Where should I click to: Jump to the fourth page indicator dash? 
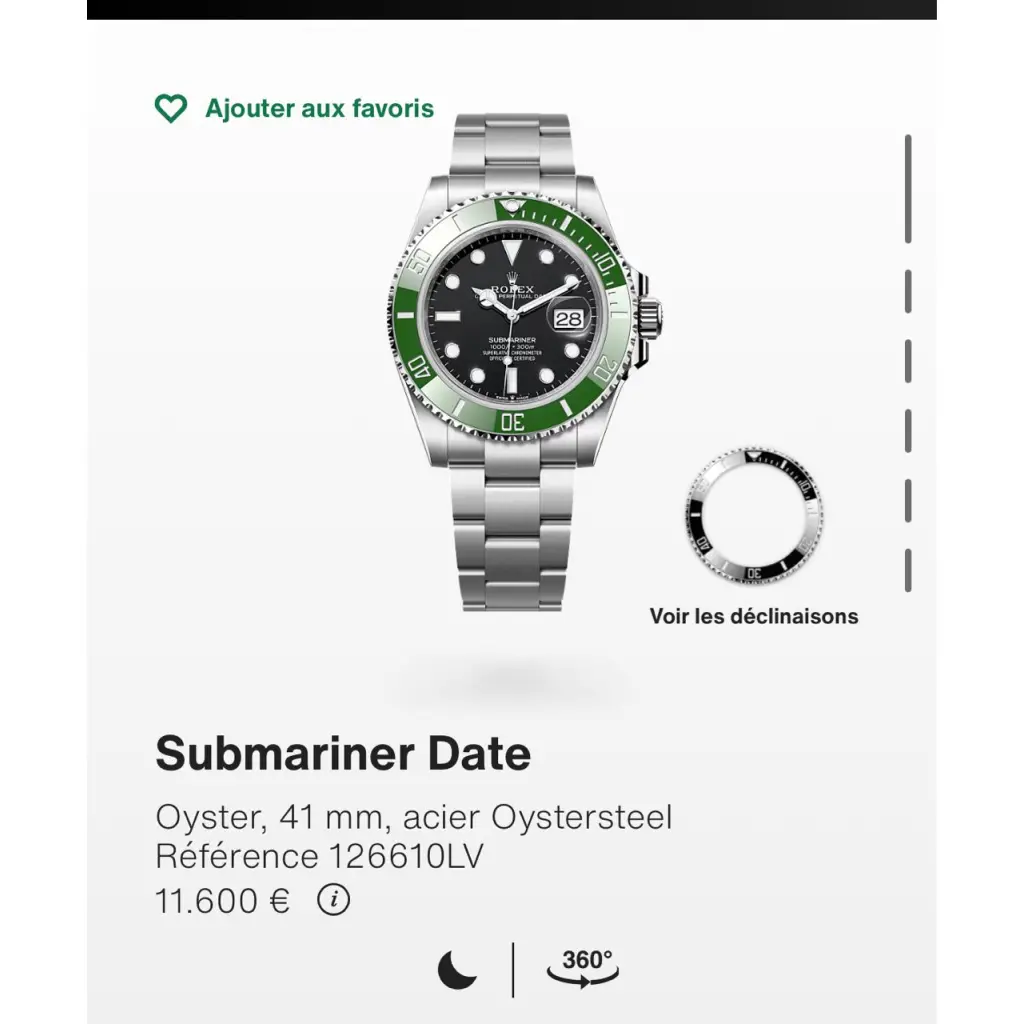908,430
